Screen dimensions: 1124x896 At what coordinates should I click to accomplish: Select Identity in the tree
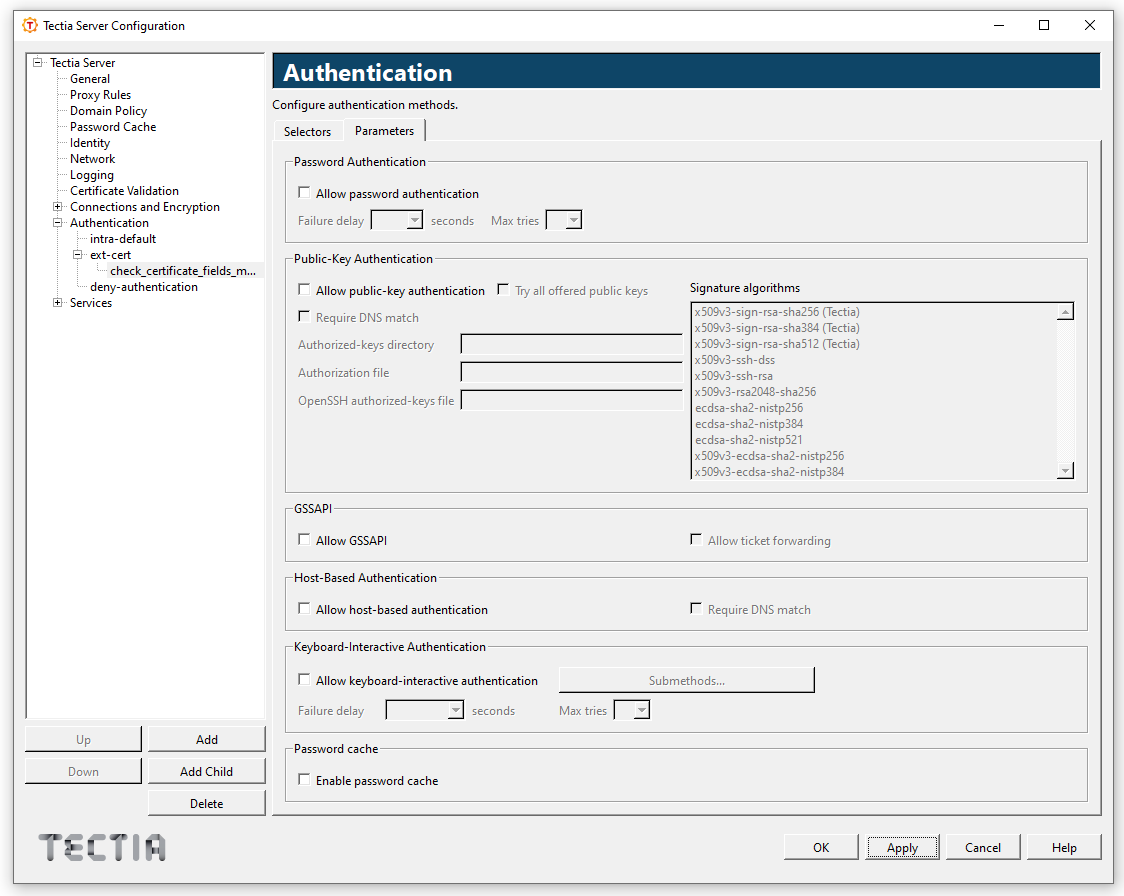[90, 143]
